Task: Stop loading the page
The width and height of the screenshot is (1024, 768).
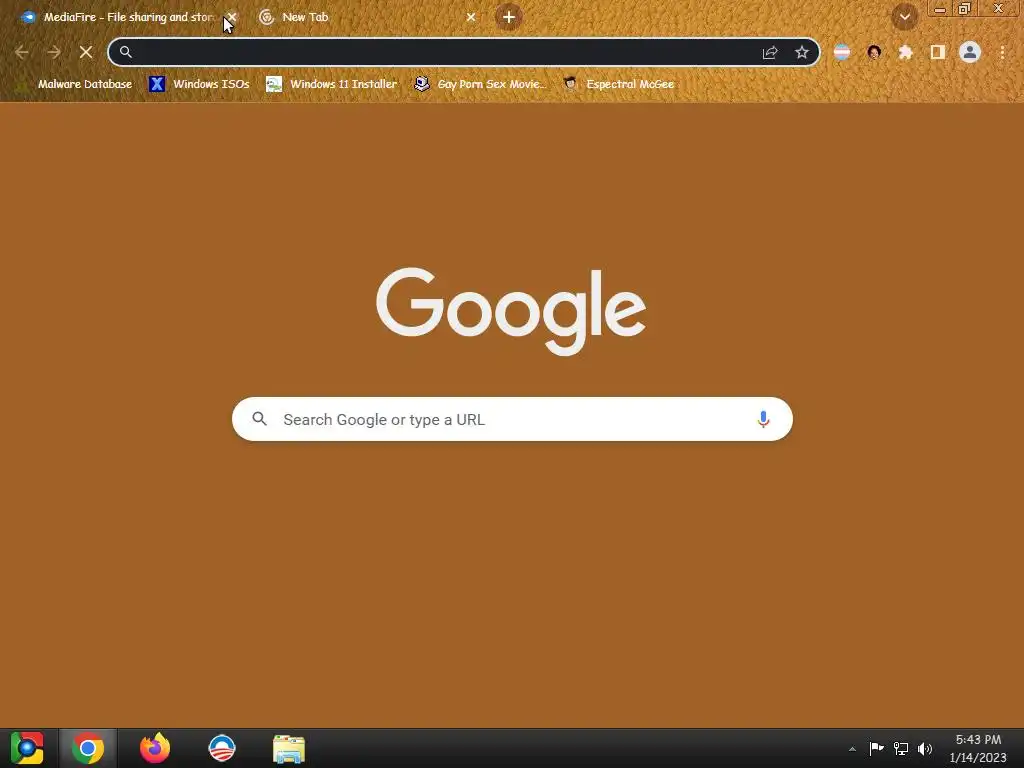Action: pyautogui.click(x=86, y=52)
